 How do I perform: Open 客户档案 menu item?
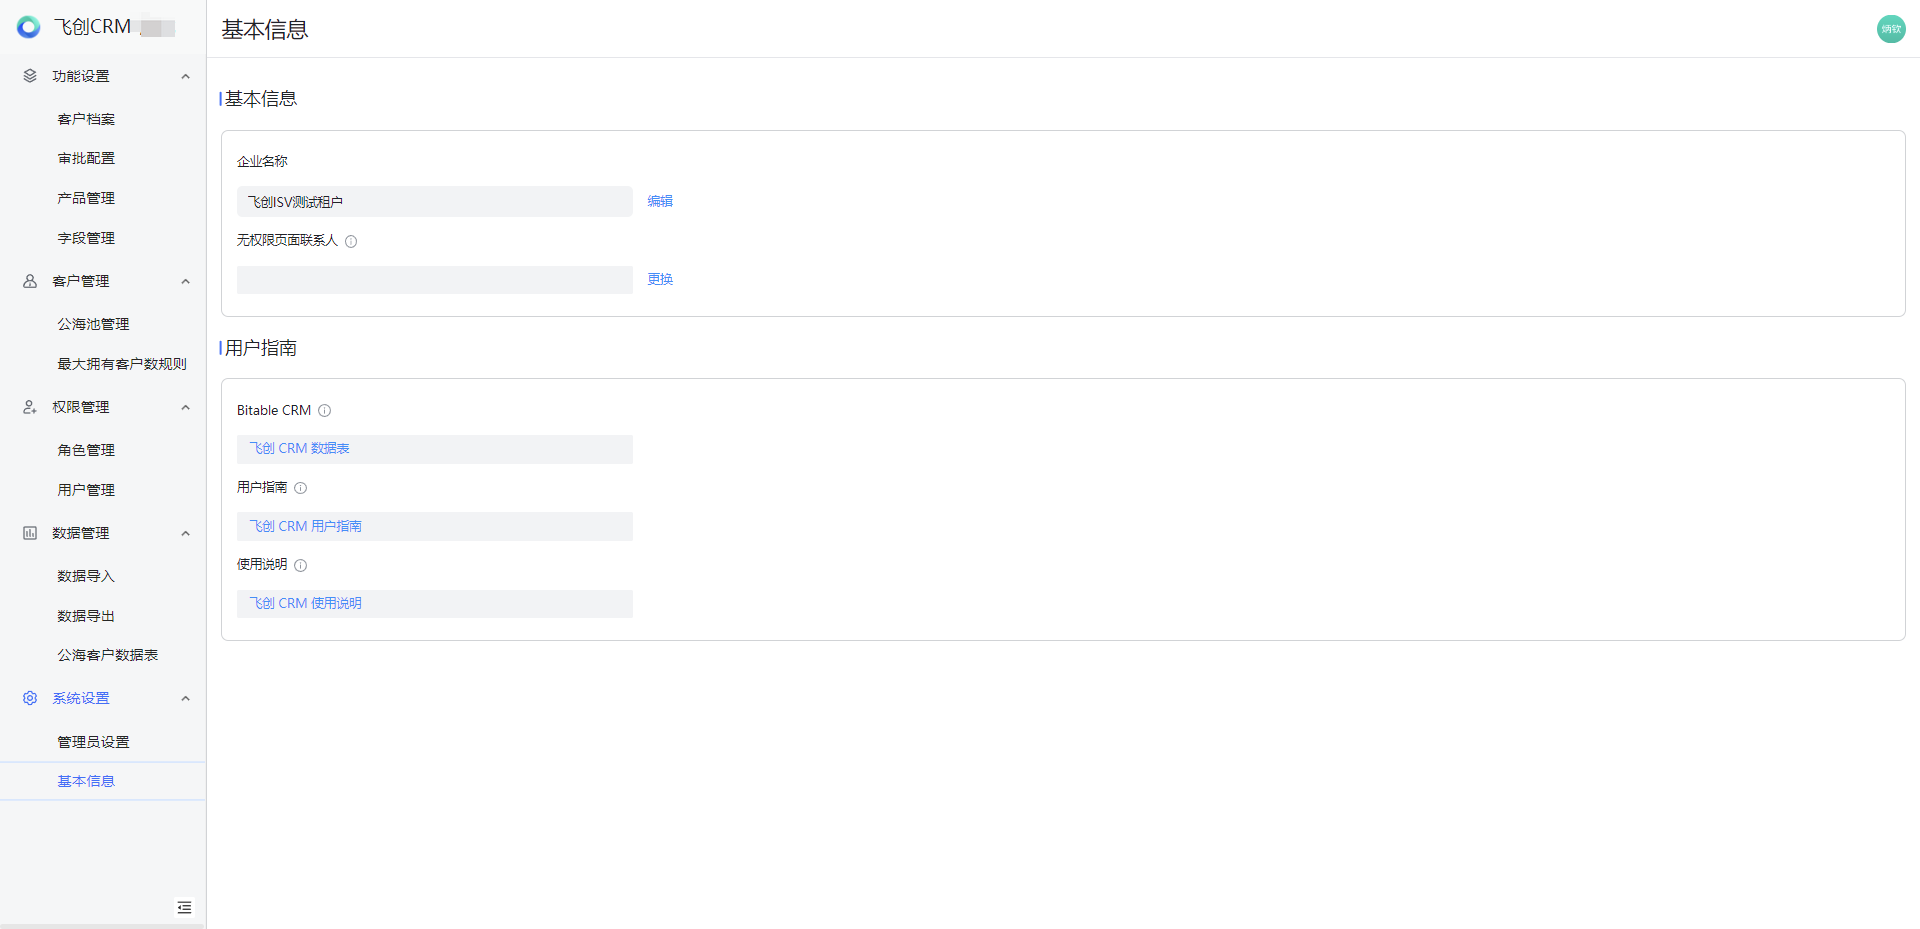[x=86, y=119]
